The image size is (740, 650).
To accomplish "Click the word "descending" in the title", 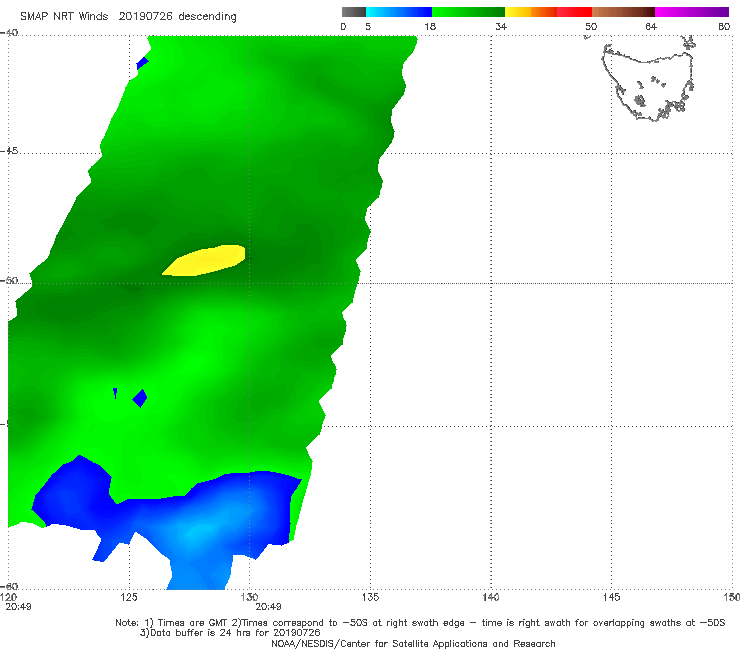I will pyautogui.click(x=207, y=17).
